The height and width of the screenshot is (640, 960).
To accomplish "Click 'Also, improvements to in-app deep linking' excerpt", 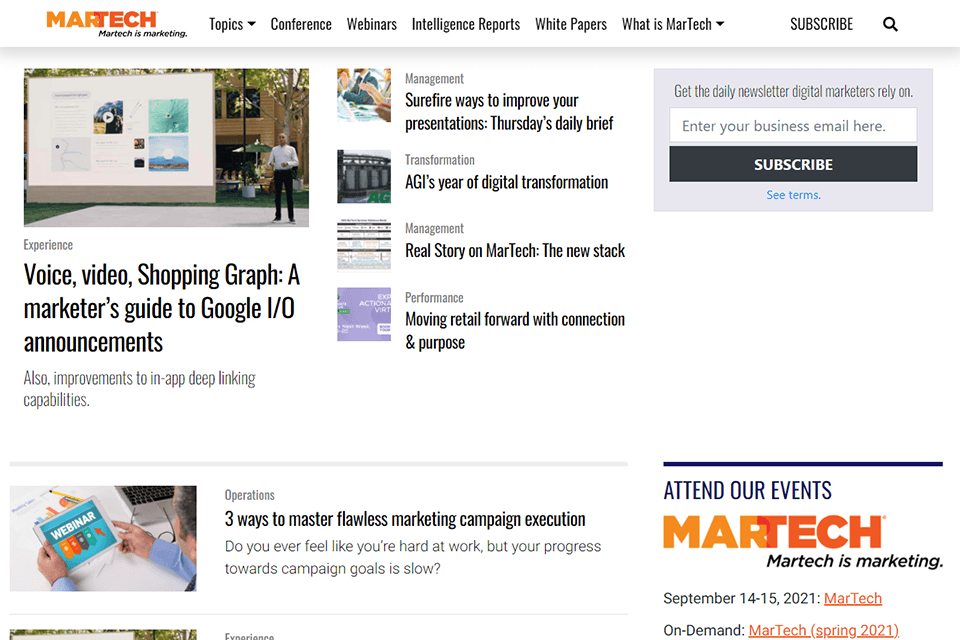I will pyautogui.click(x=140, y=389).
